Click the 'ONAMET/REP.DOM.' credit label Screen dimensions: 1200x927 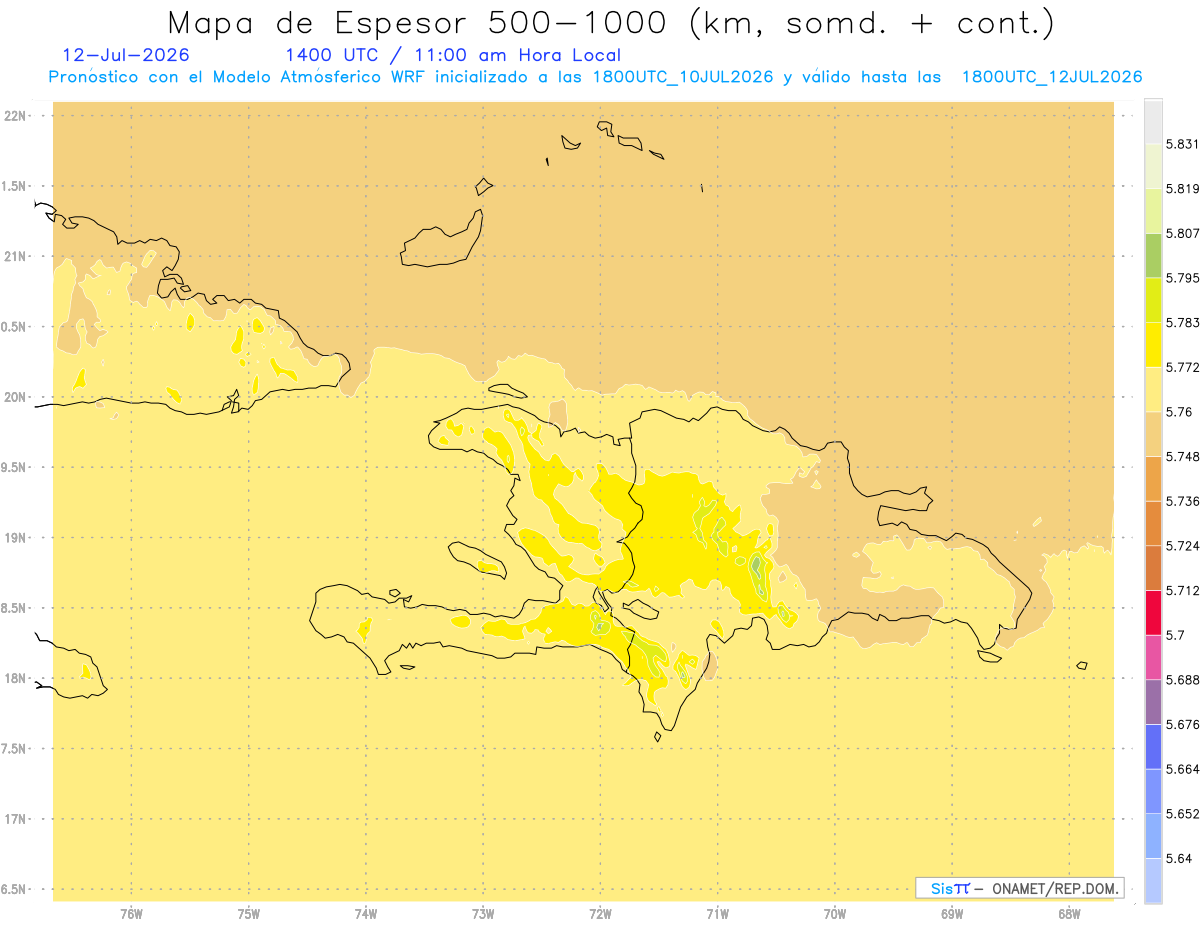pyautogui.click(x=1054, y=888)
